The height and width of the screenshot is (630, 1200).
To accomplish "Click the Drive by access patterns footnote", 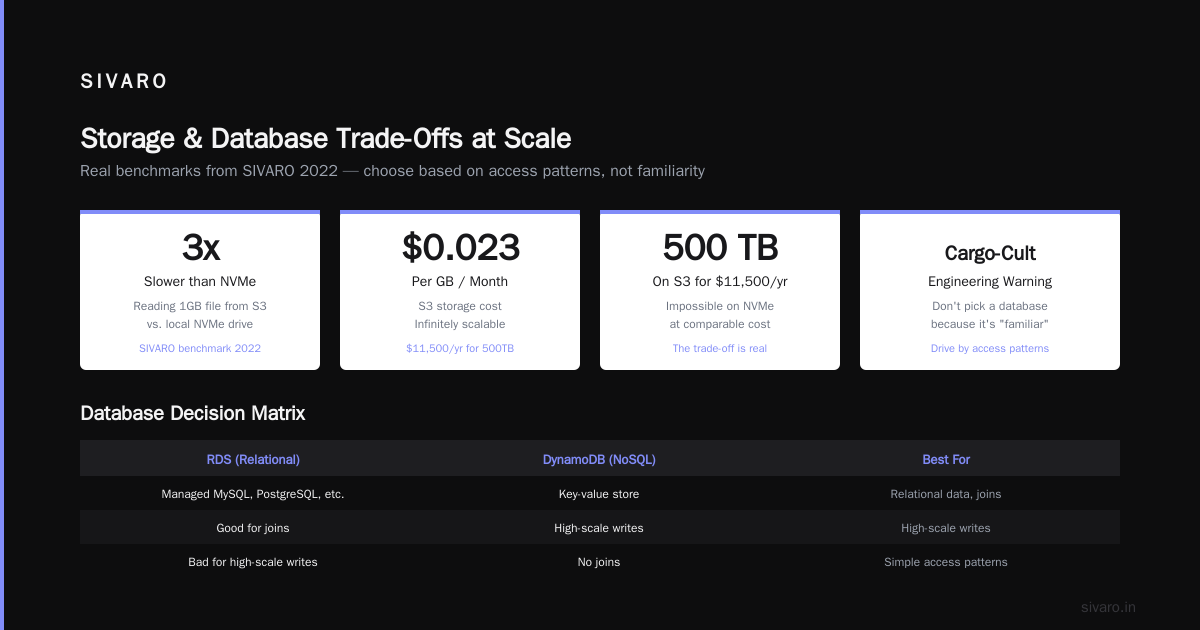I will (x=990, y=348).
